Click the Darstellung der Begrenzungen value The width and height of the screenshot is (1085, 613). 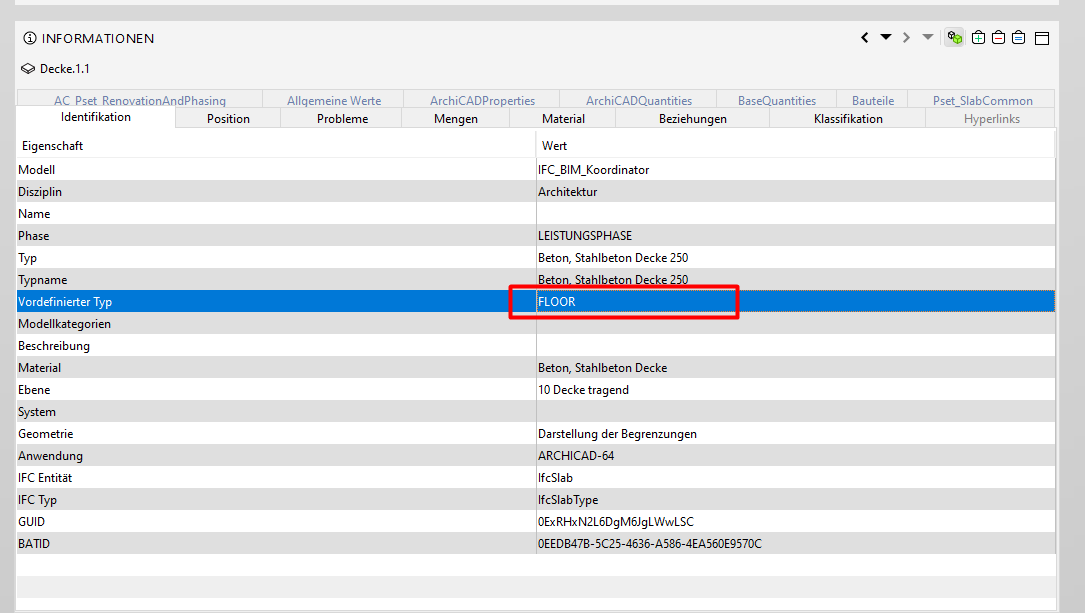pyautogui.click(x=617, y=434)
